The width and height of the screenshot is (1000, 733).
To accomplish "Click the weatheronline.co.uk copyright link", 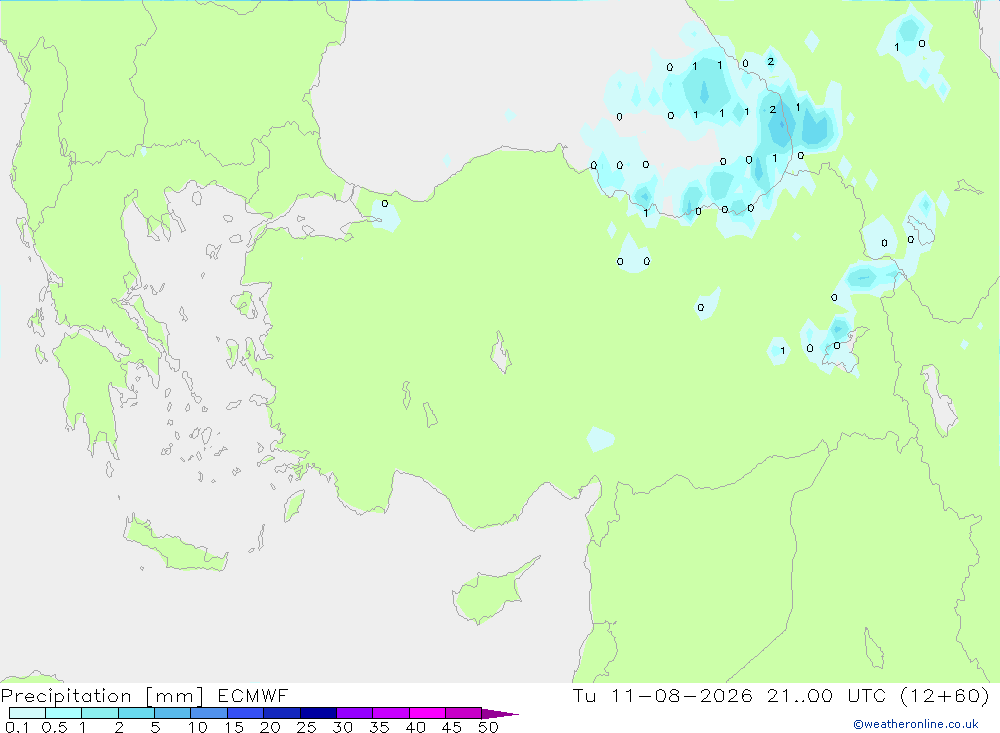I will 916,724.
